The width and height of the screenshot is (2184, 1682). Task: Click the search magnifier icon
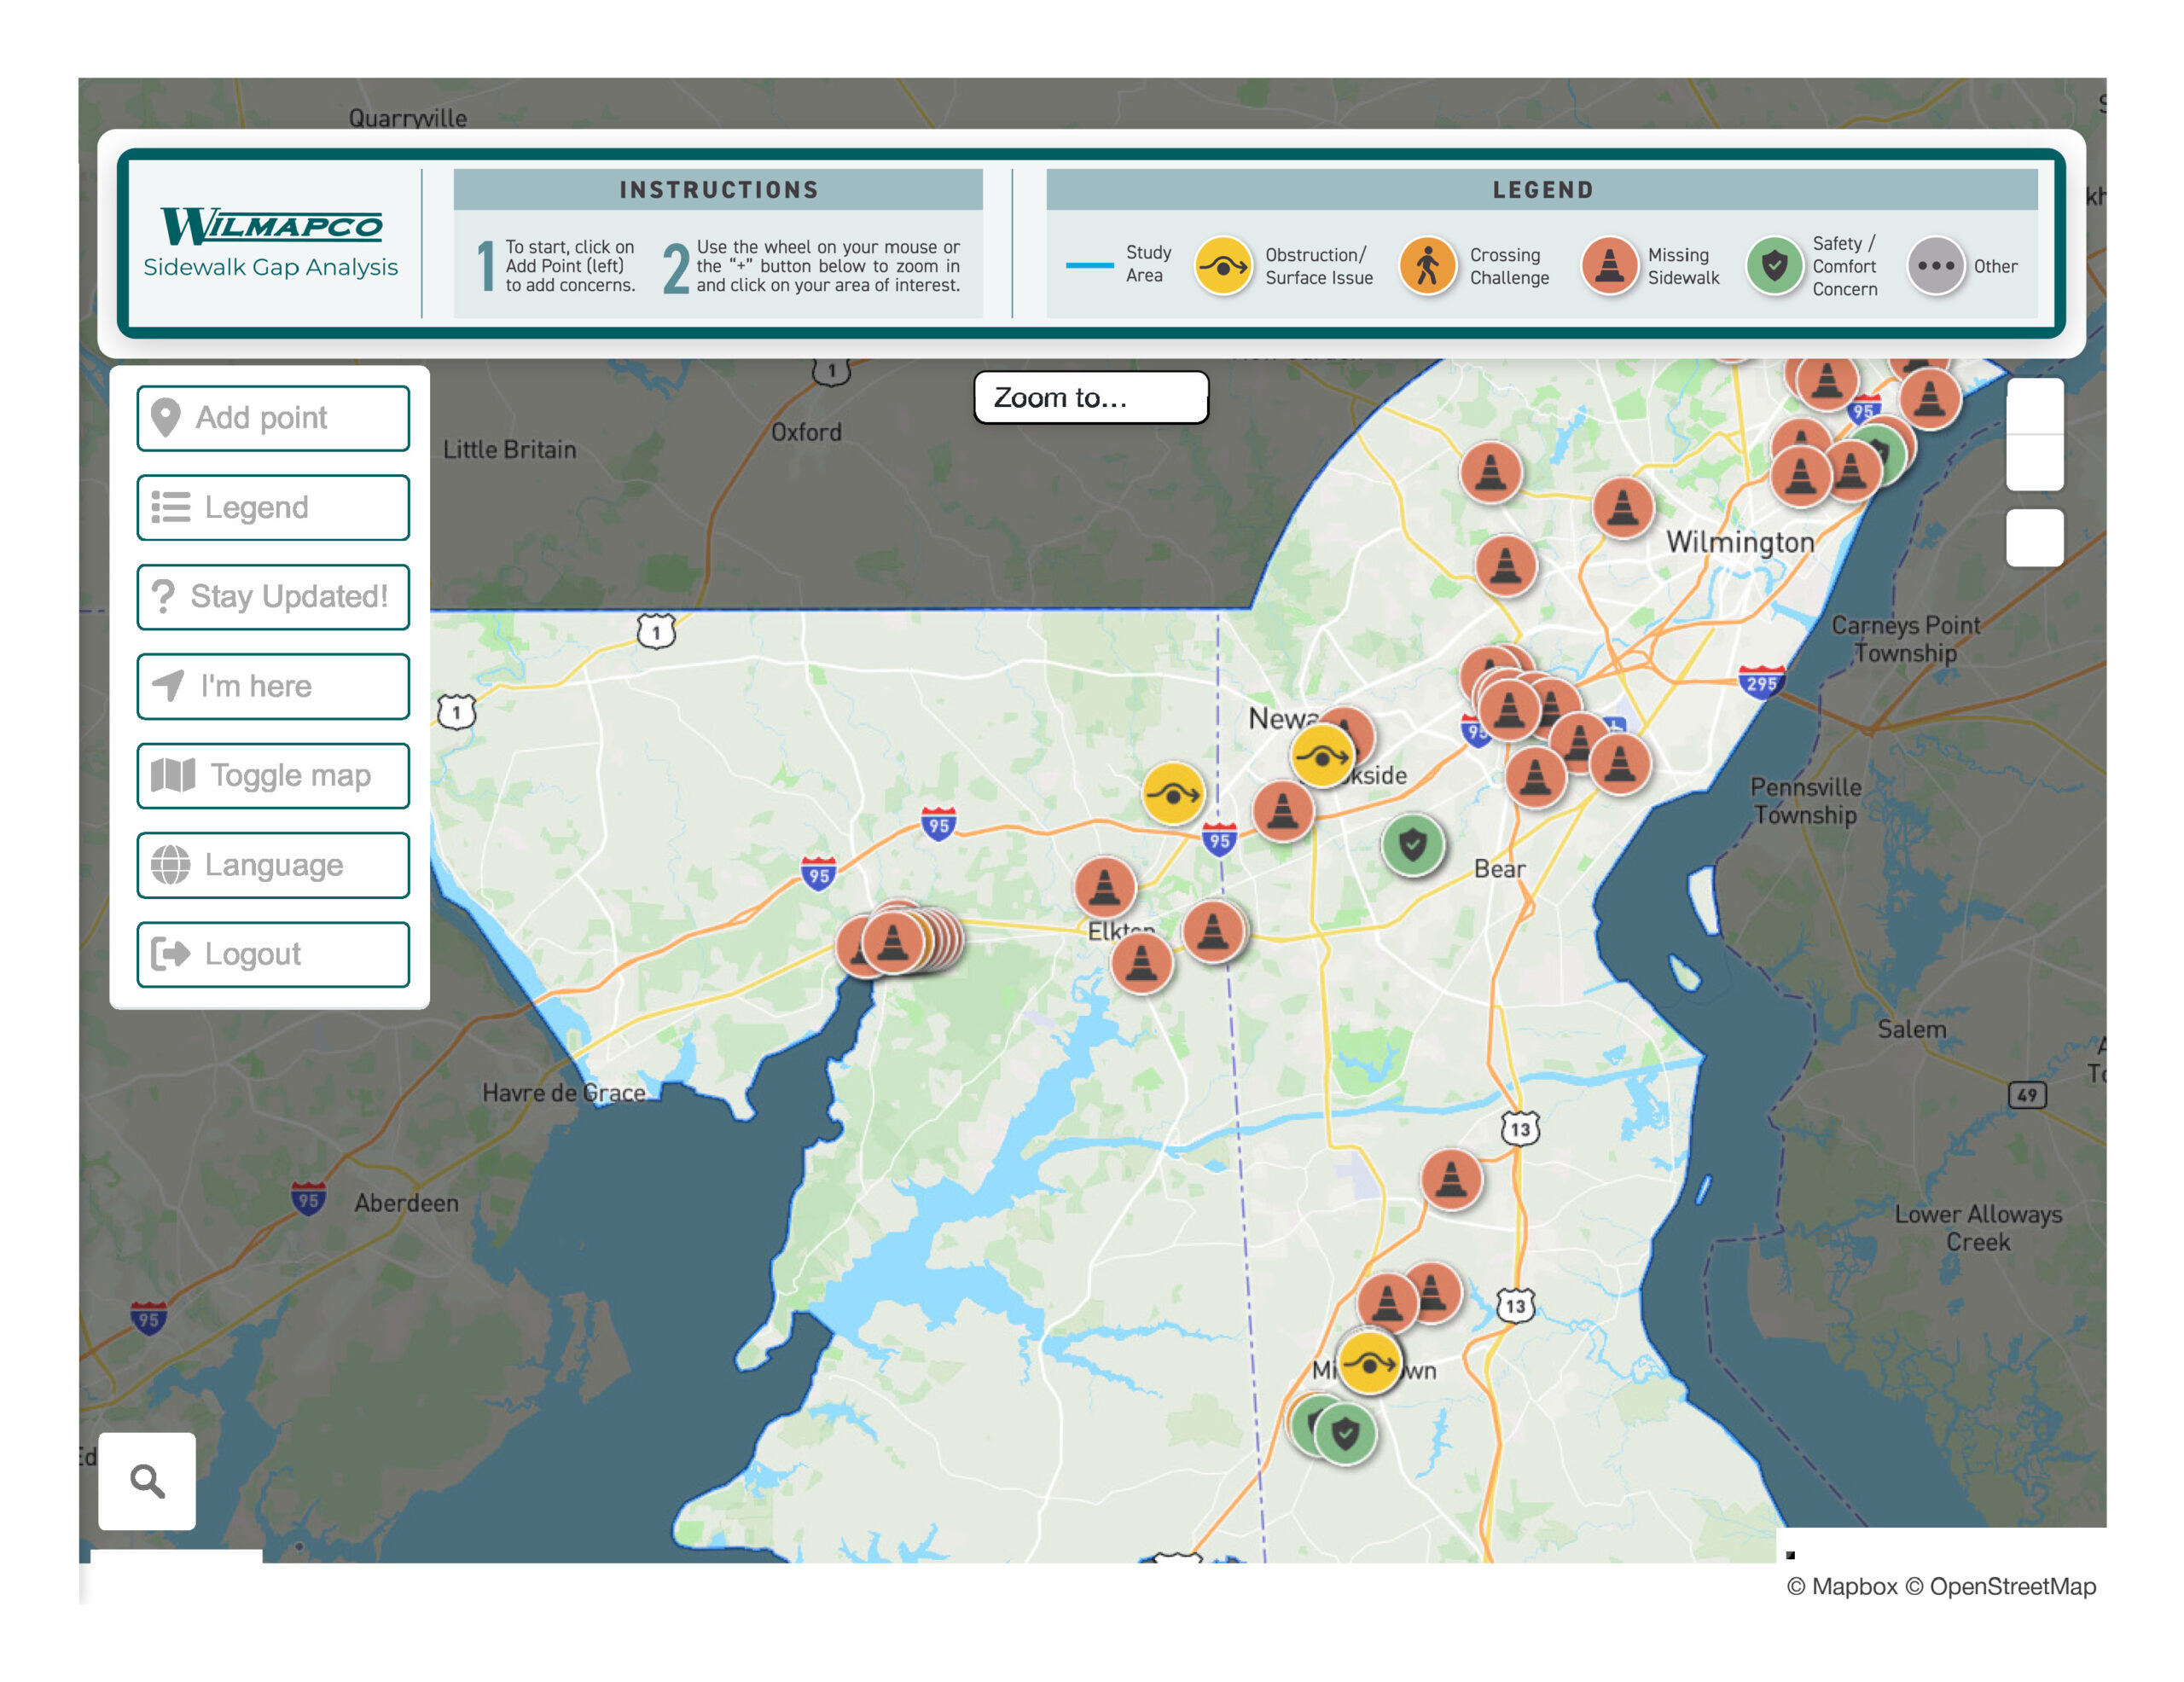click(147, 1481)
